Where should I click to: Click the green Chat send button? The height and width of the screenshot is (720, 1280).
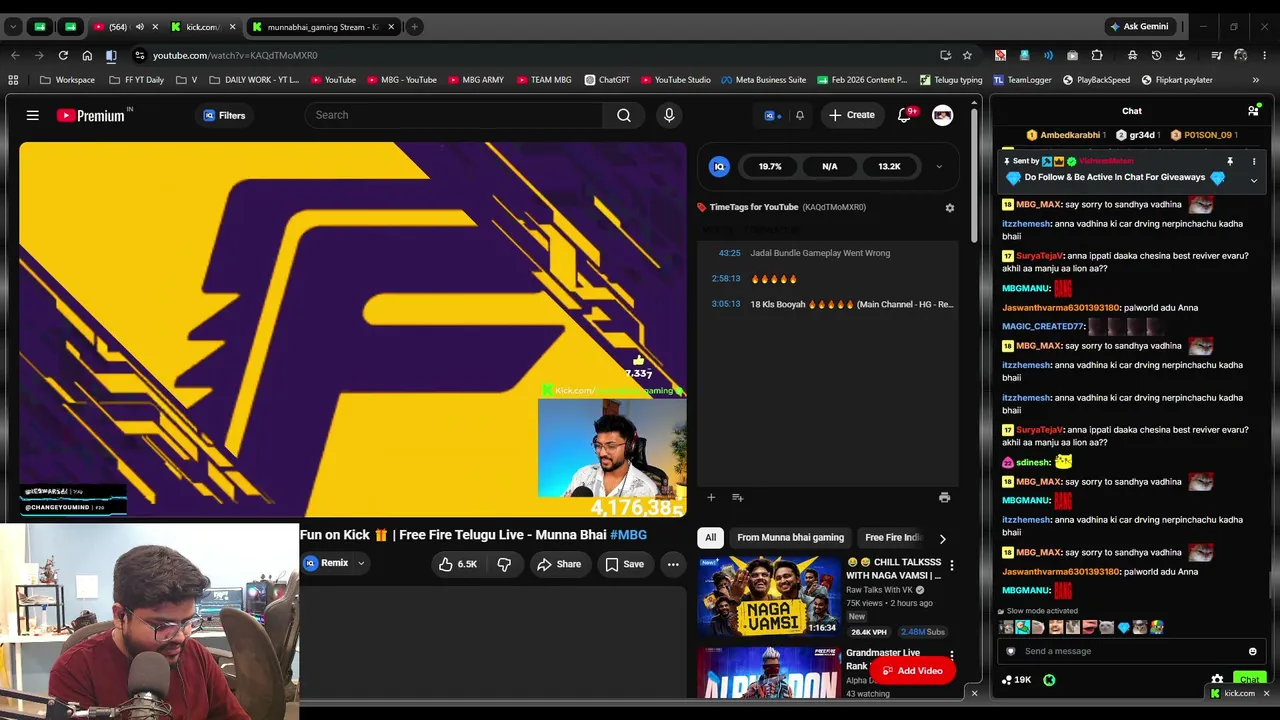(x=1249, y=680)
